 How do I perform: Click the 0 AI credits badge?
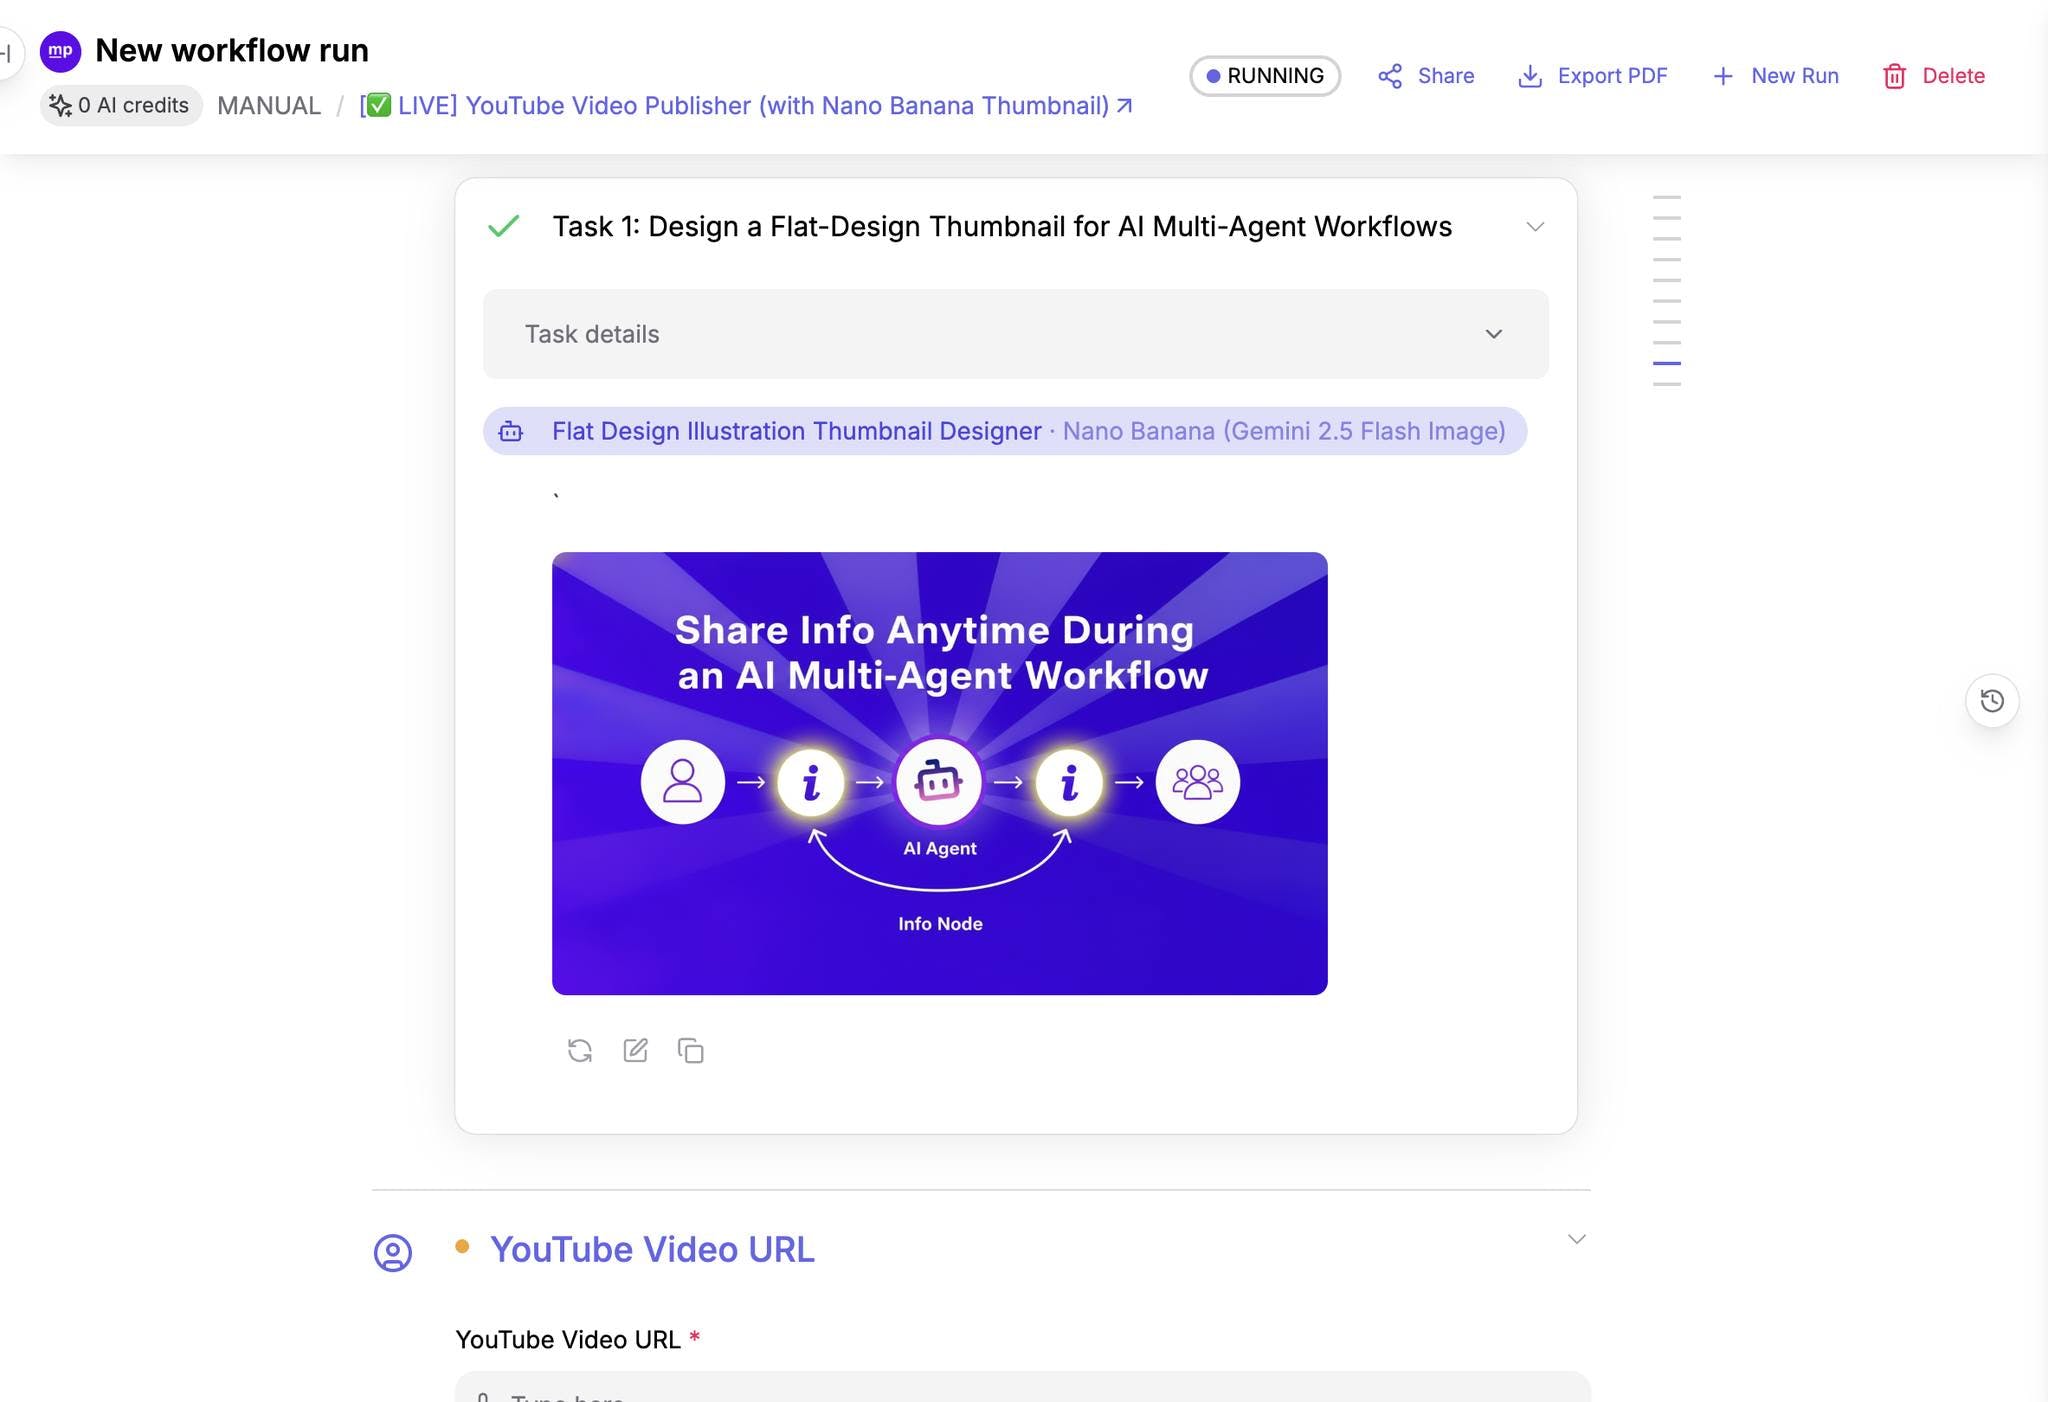121,106
